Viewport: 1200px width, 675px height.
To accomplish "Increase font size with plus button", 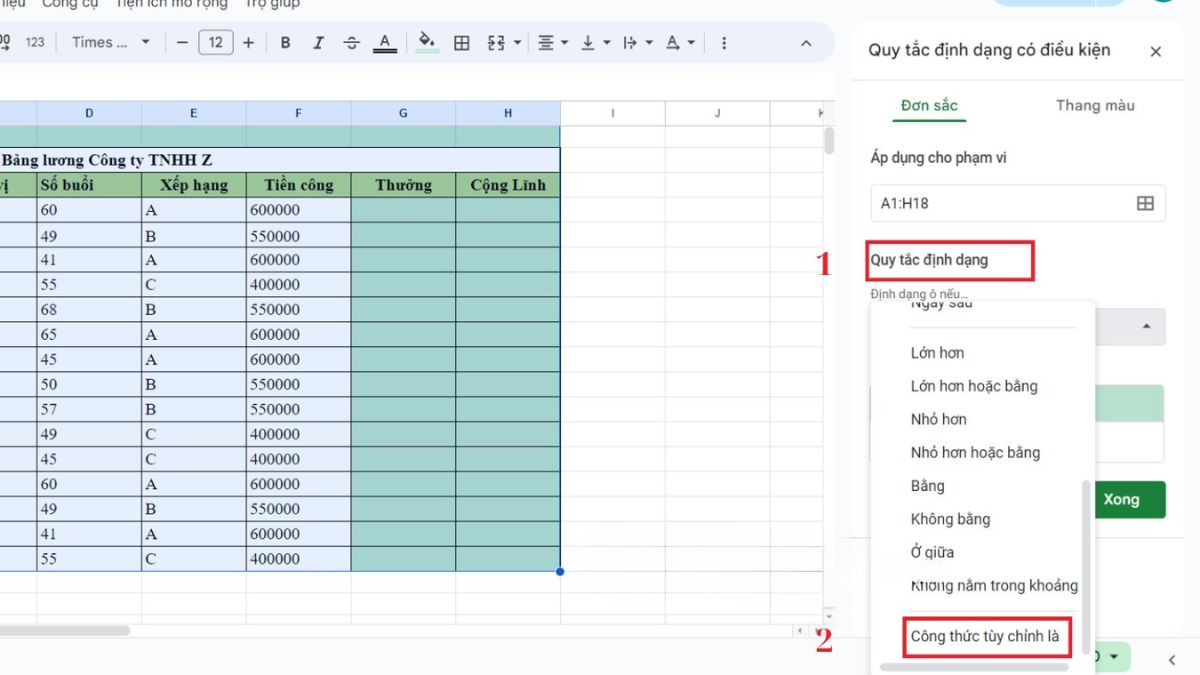I will click(x=249, y=43).
